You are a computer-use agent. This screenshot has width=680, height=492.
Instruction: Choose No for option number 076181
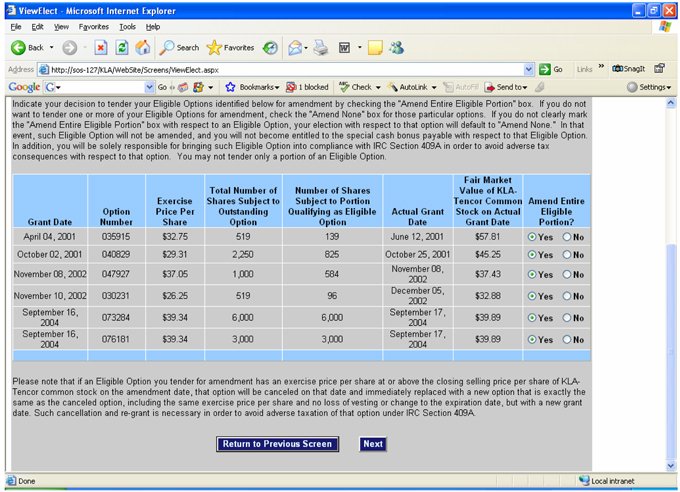[568, 340]
